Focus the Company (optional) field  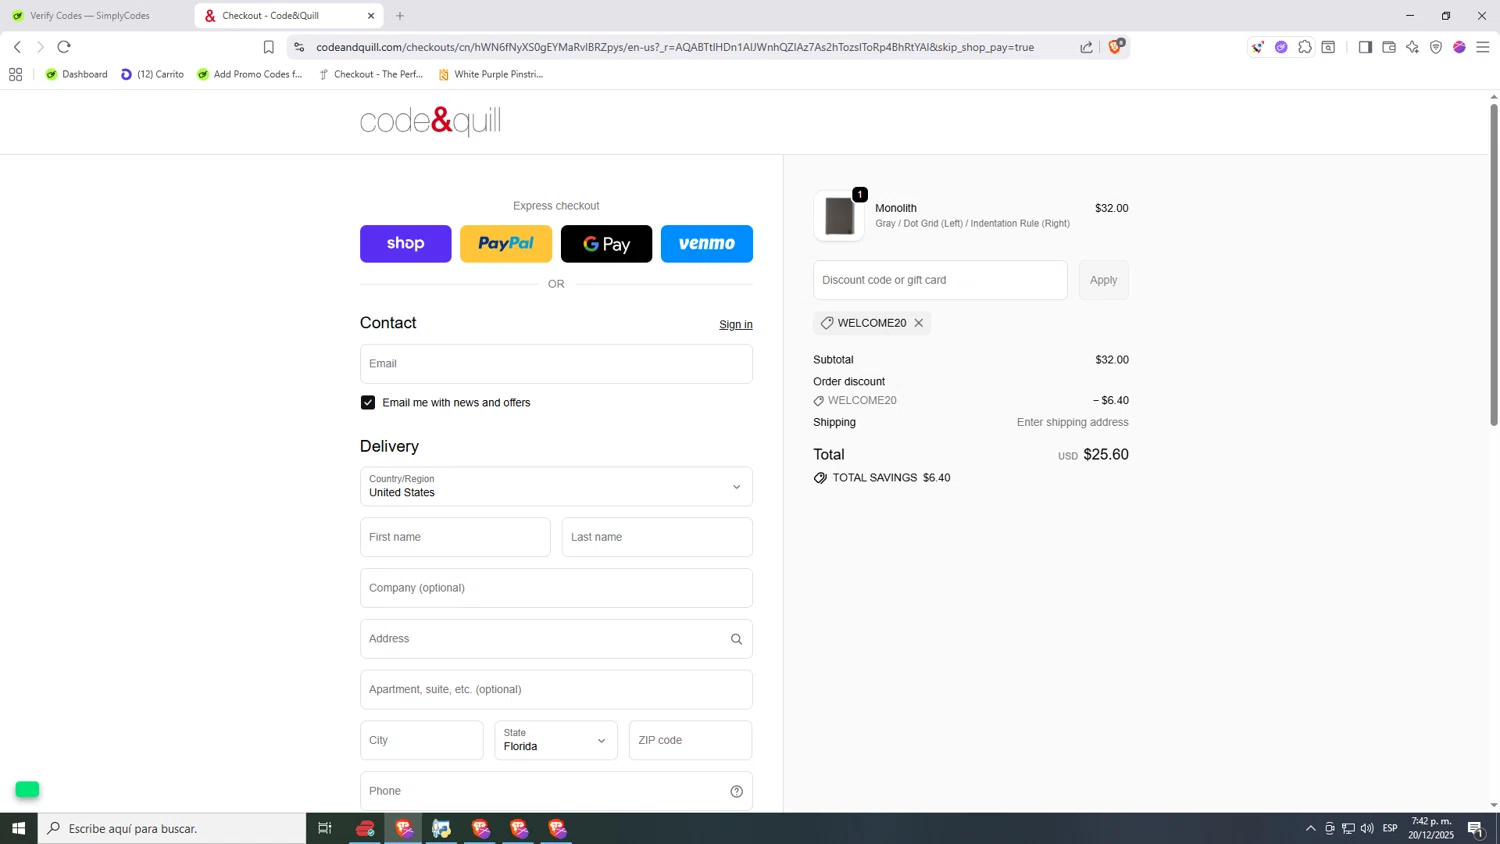[x=556, y=588]
